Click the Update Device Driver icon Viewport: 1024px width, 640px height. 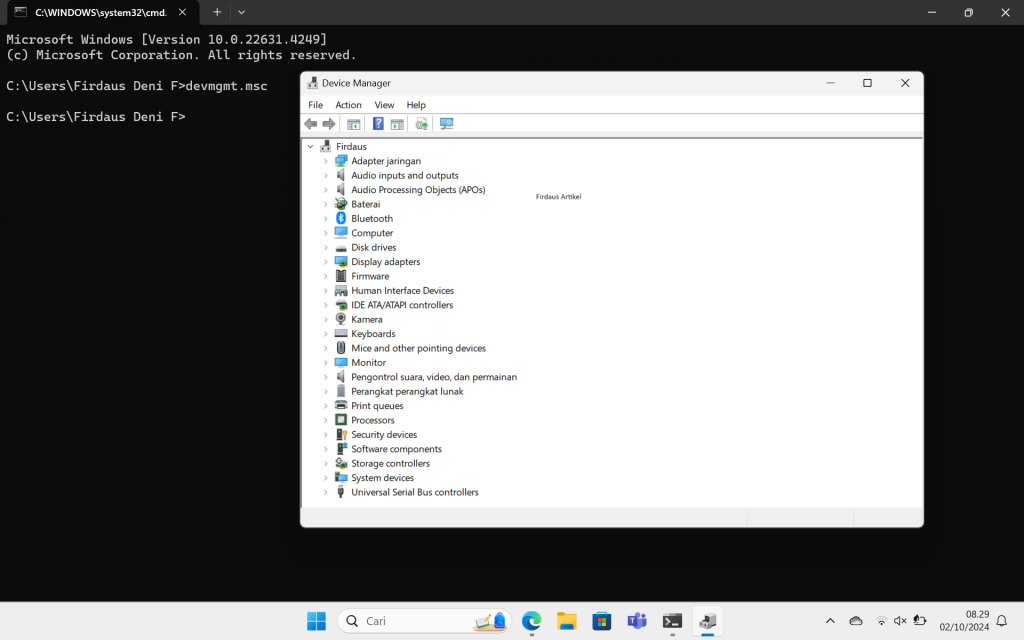421,124
